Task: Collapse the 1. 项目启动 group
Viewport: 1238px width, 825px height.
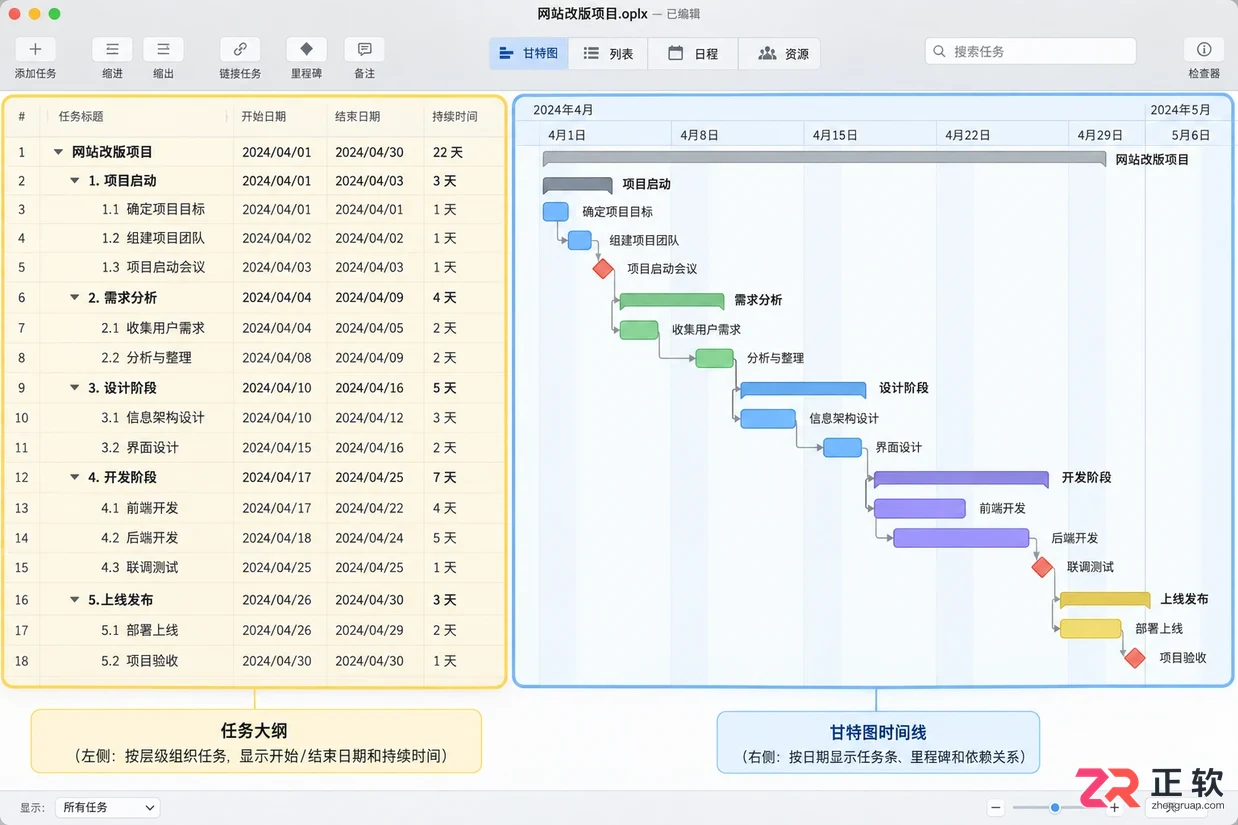Action: pyautogui.click(x=75, y=181)
